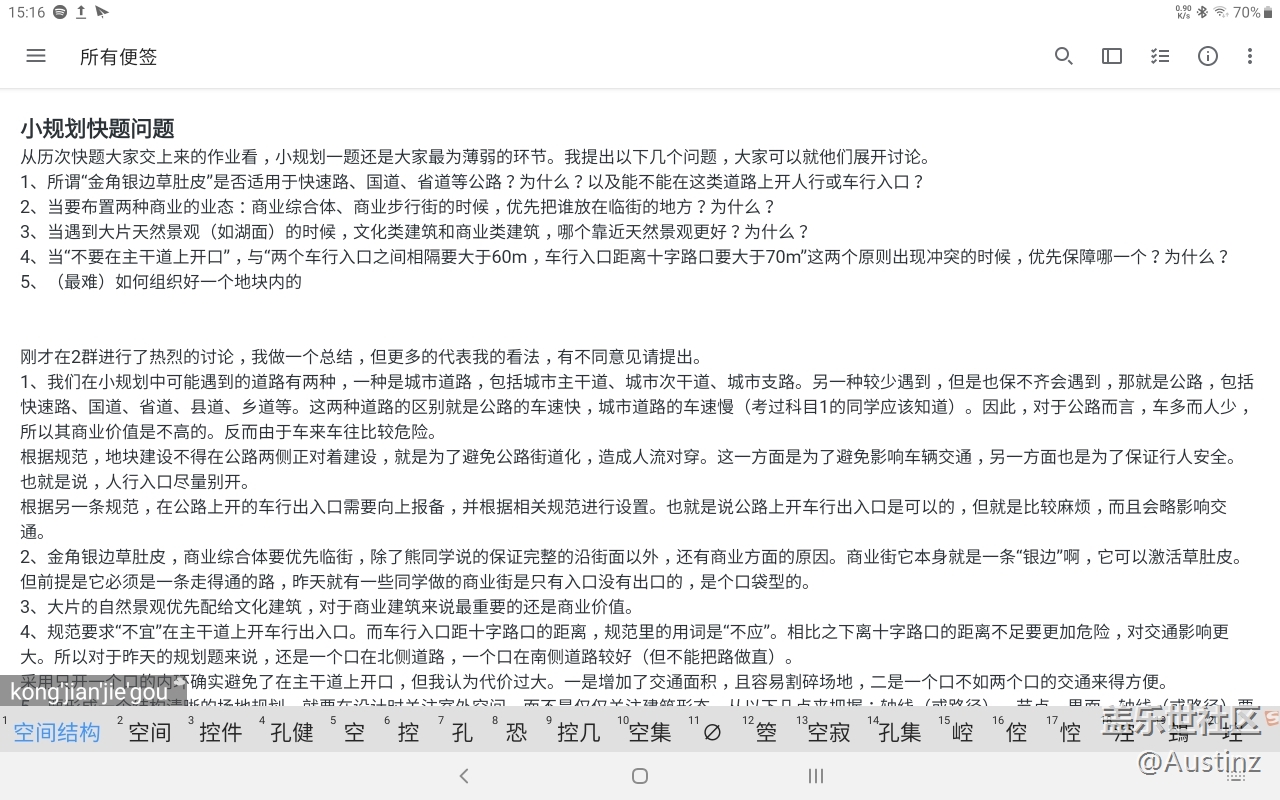The width and height of the screenshot is (1280, 800).
Task: Choose candidate '控几' from IME bar
Action: point(578,732)
